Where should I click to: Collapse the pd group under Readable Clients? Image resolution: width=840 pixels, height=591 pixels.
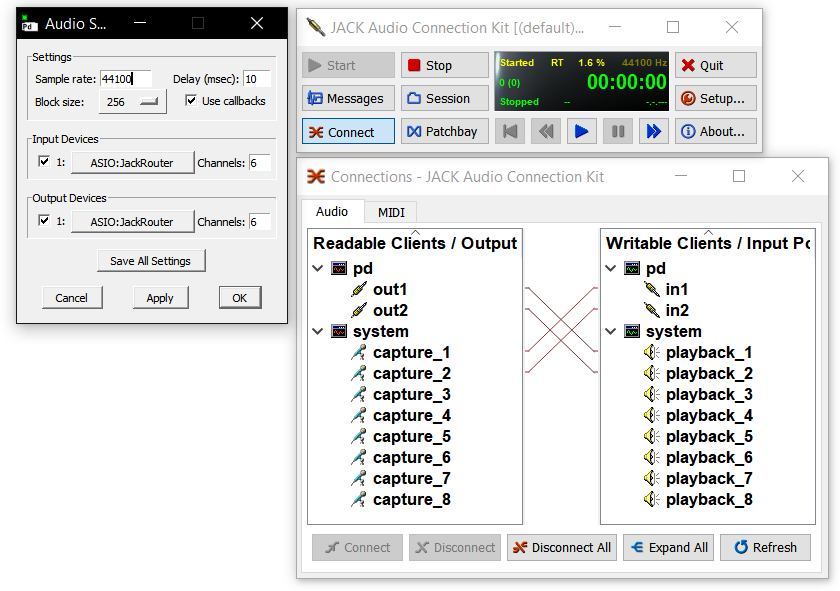pos(318,268)
